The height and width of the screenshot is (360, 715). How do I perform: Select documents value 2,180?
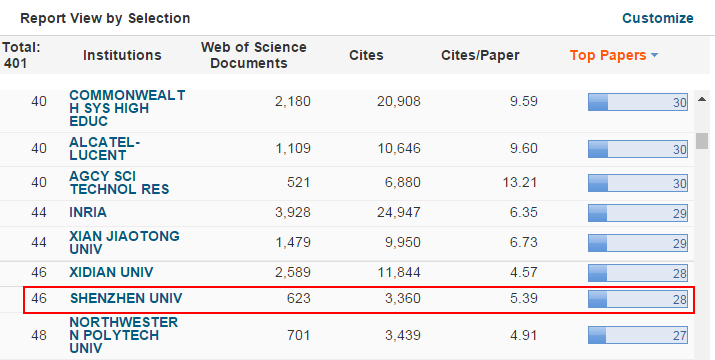tap(293, 101)
